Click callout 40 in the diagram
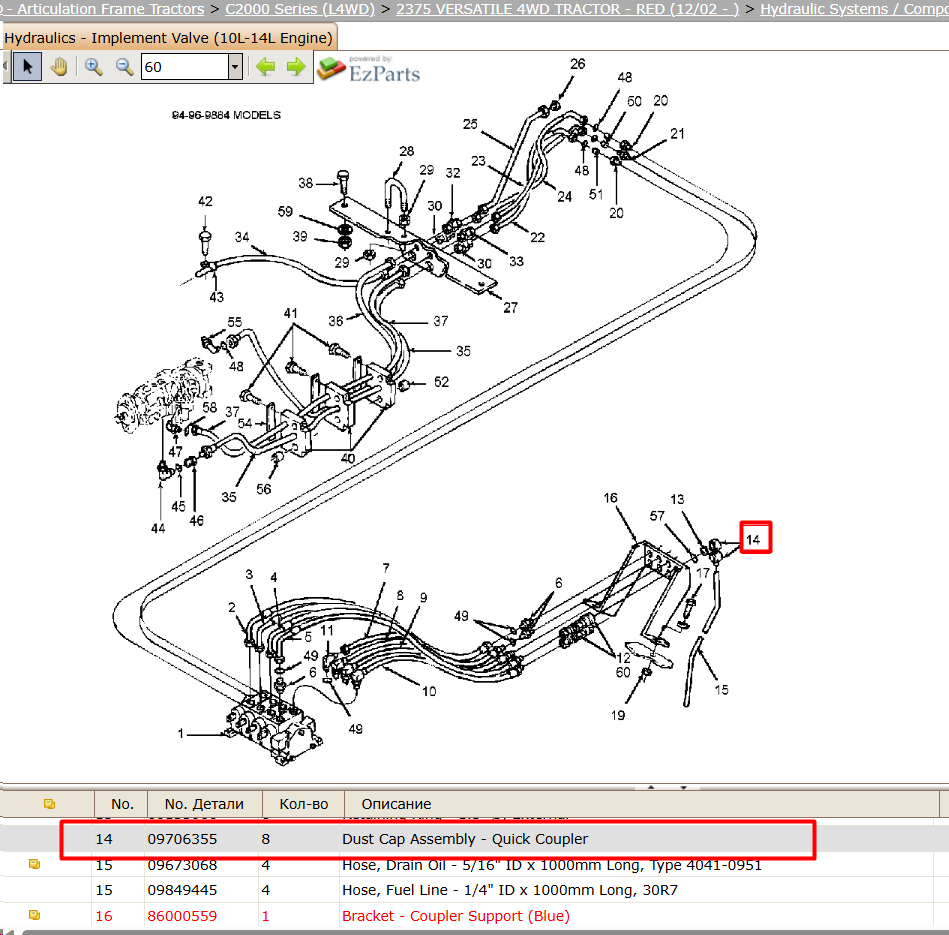 pyautogui.click(x=347, y=458)
